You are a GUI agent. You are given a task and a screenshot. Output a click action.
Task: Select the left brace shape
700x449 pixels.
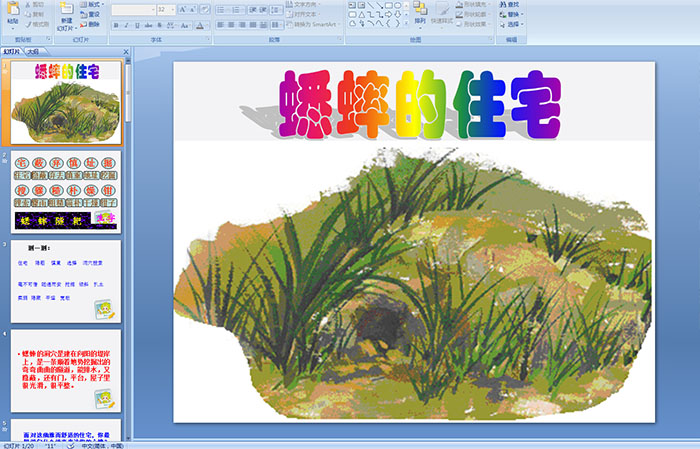[388, 24]
